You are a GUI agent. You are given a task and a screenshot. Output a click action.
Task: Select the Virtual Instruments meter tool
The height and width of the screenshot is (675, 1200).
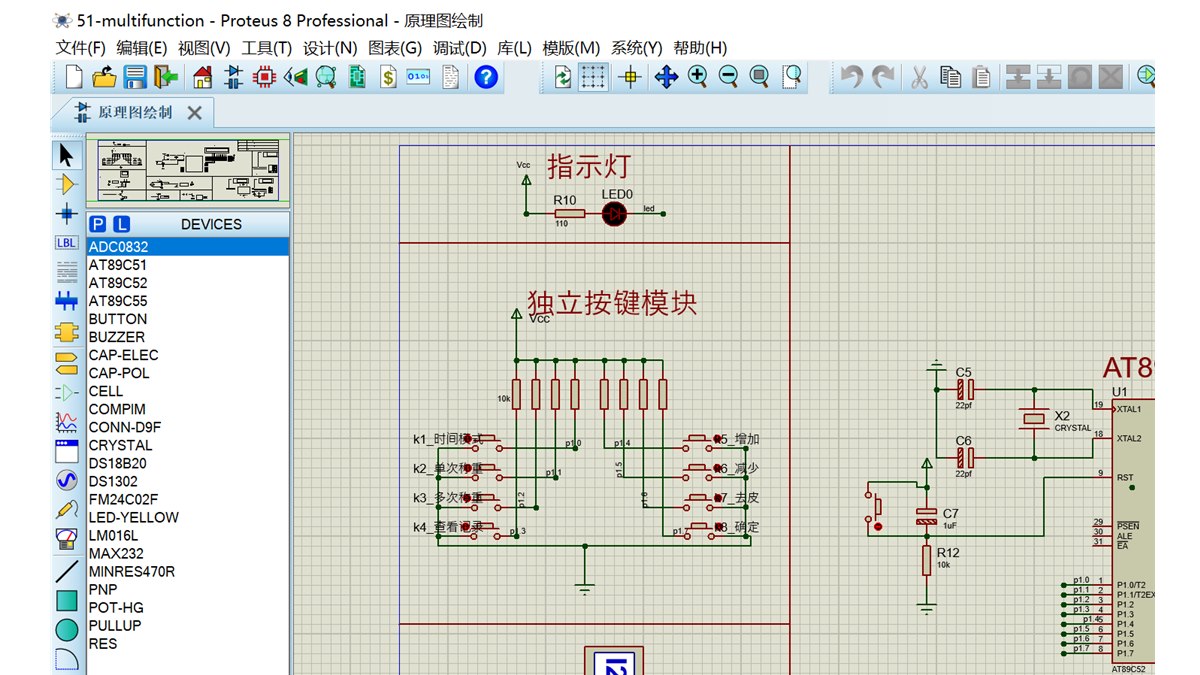[66, 538]
